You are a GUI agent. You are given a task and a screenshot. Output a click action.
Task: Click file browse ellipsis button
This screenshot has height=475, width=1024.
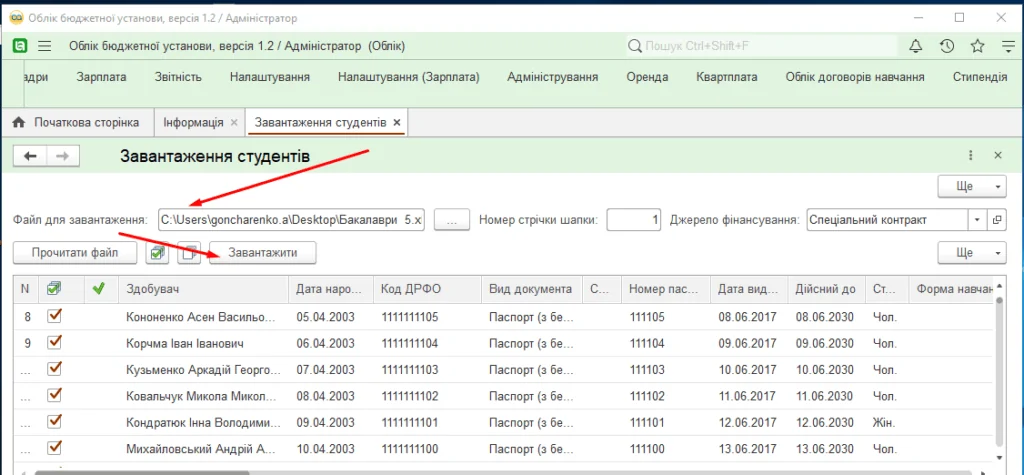point(453,220)
